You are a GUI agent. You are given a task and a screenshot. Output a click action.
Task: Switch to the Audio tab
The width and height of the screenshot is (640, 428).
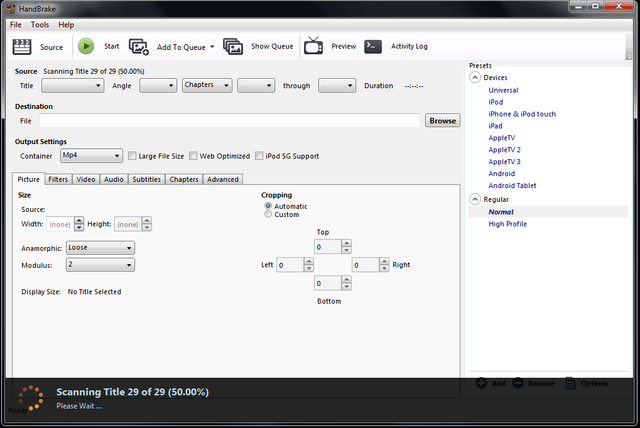tap(114, 179)
